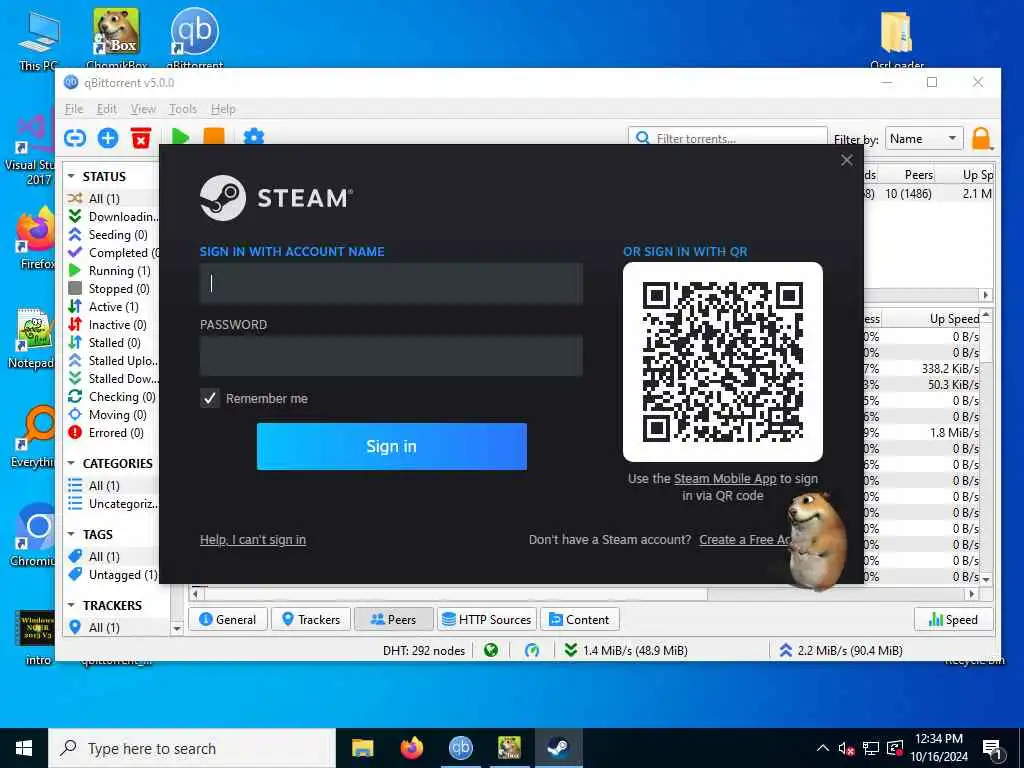The height and width of the screenshot is (768, 1024).
Task: Collapse the TRACKERS section
Action: 71,605
